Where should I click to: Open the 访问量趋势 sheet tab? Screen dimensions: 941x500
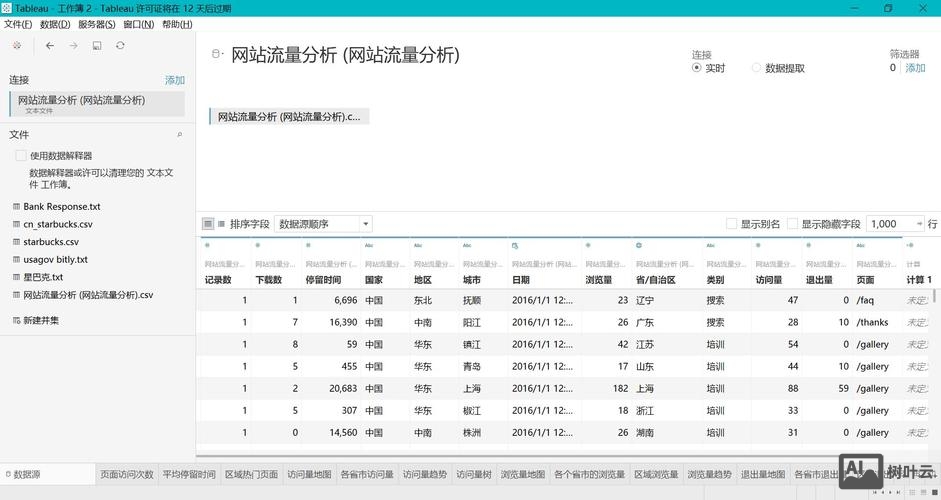[x=425, y=474]
